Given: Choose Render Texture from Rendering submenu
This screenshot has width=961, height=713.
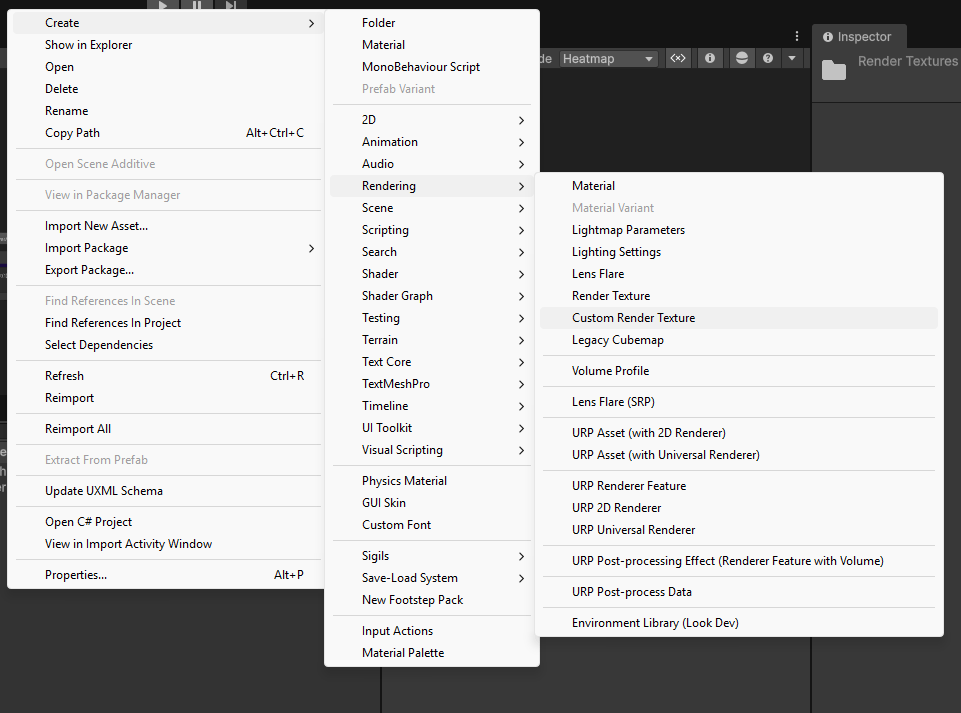Looking at the screenshot, I should pos(611,296).
